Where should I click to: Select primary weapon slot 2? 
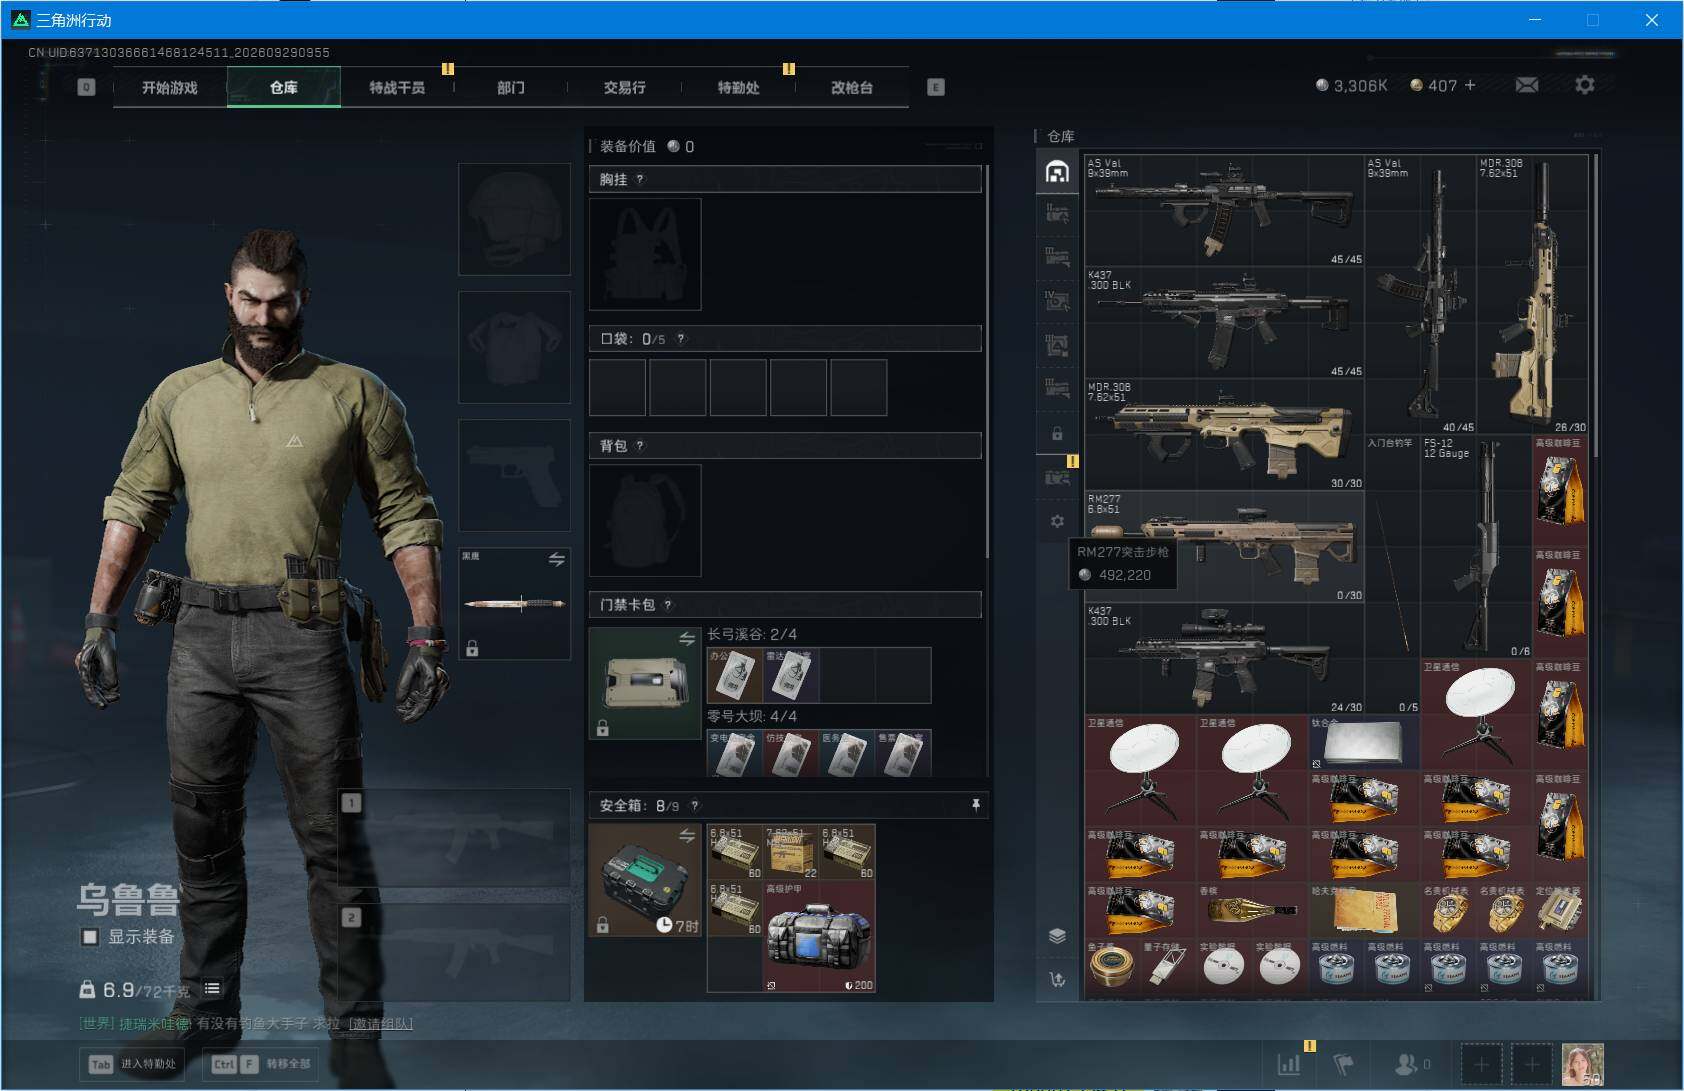click(455, 952)
